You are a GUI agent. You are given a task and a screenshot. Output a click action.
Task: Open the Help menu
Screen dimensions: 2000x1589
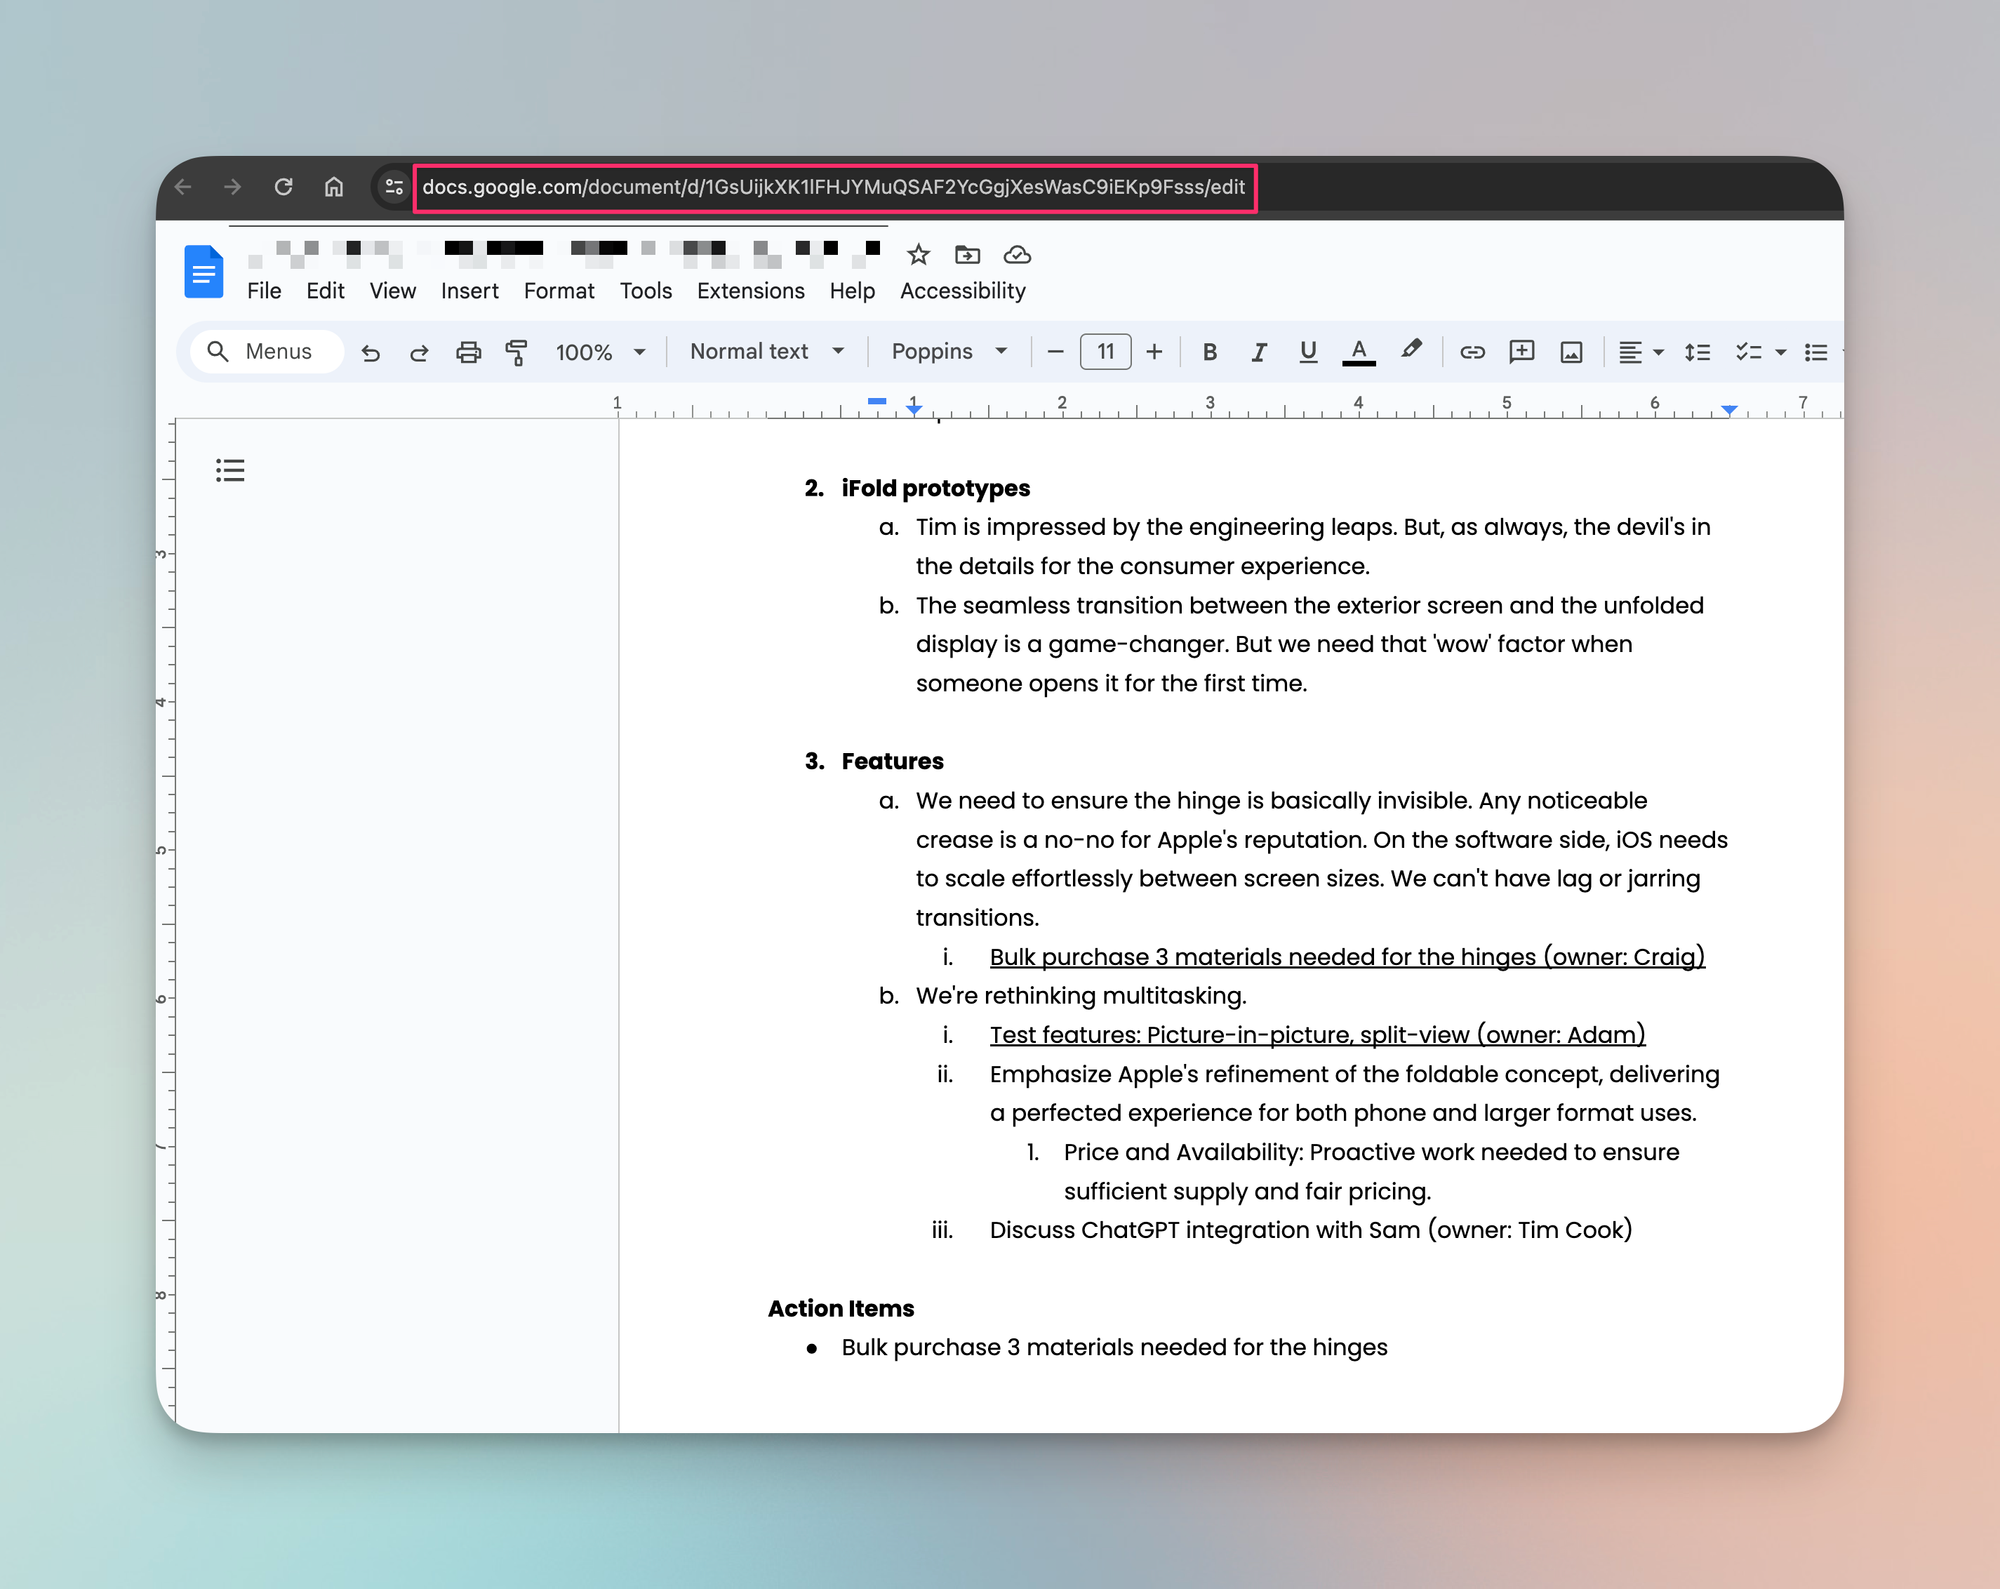click(852, 291)
